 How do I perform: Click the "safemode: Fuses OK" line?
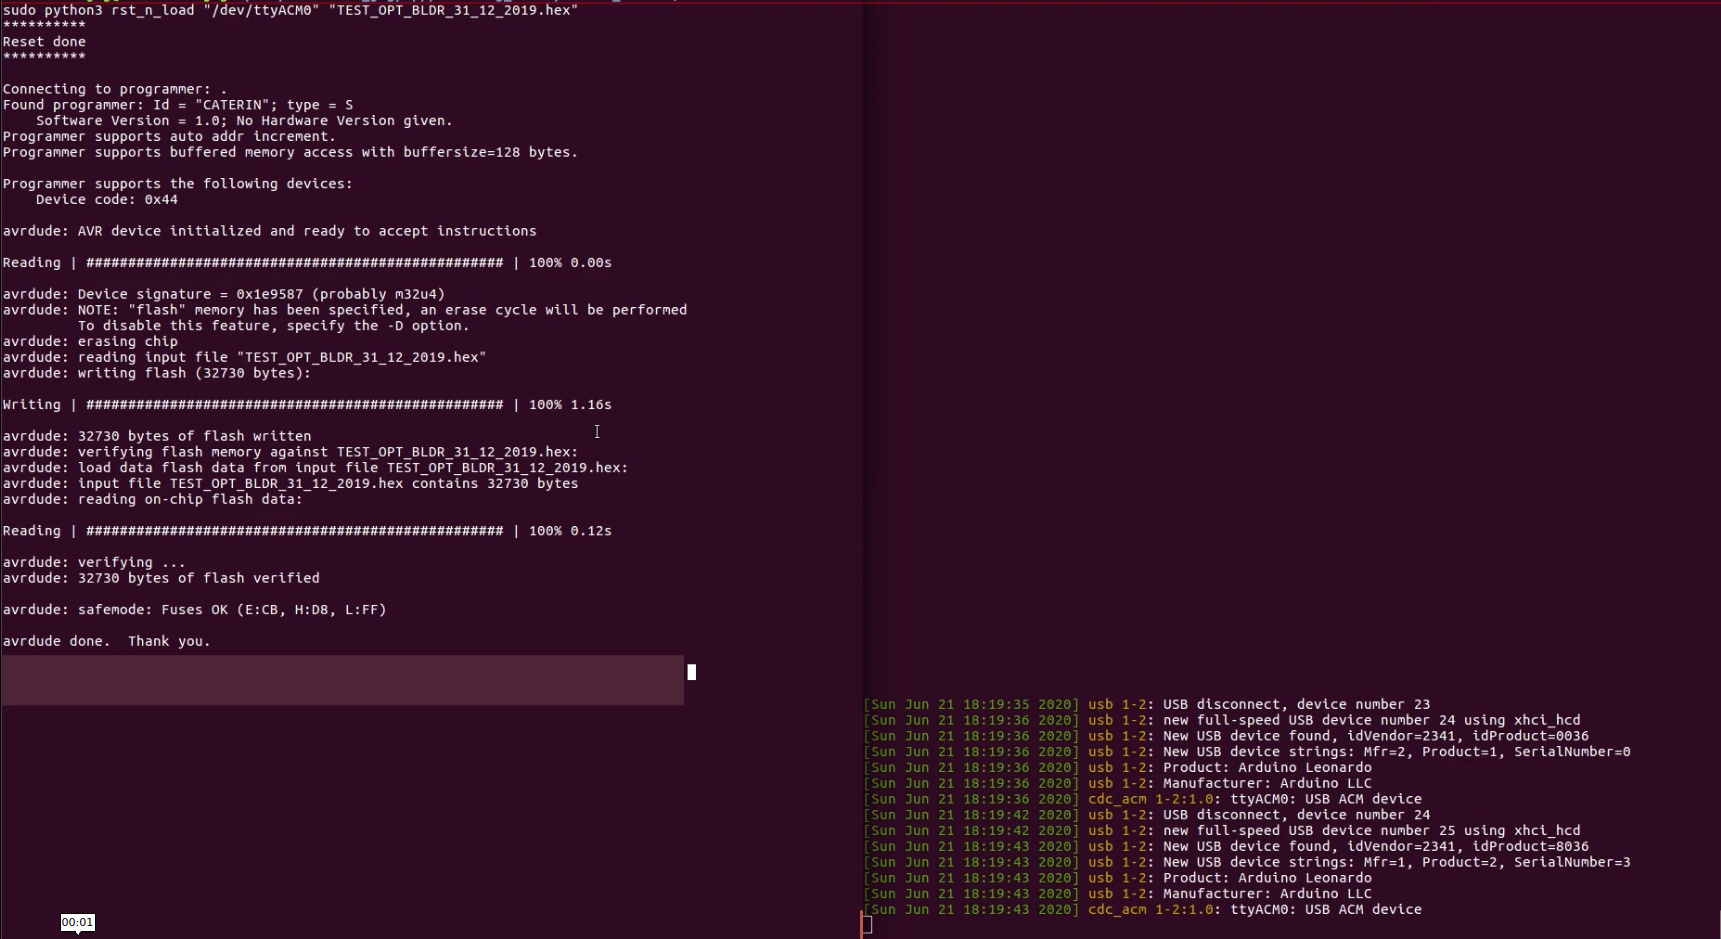194,610
